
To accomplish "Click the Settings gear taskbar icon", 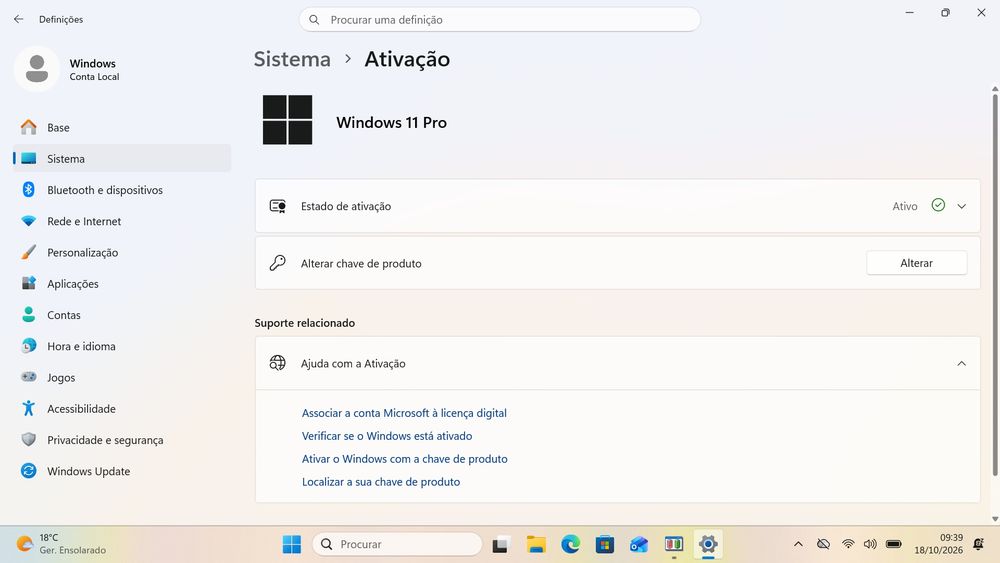I will click(708, 544).
